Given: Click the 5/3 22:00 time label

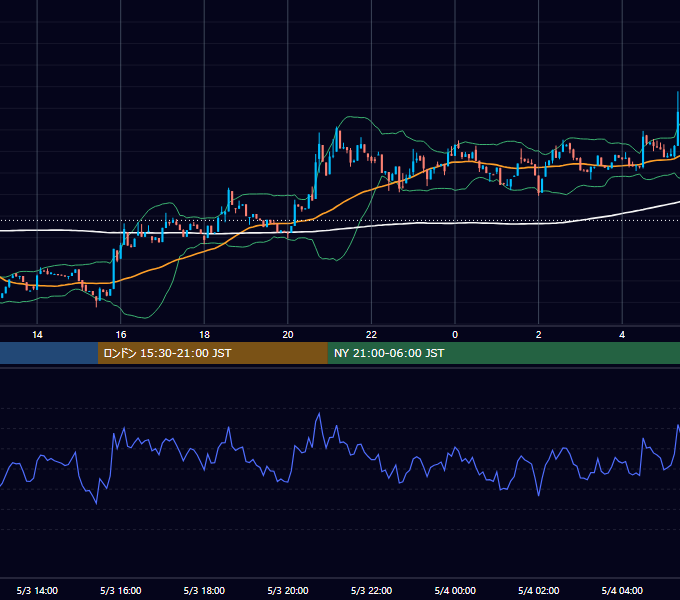Looking at the screenshot, I should pyautogui.click(x=371, y=590).
